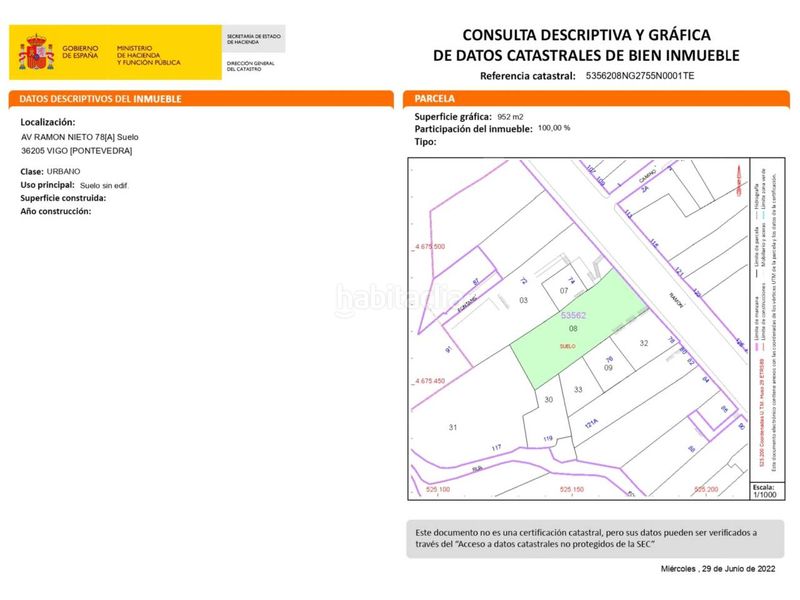Click 'Participación del inmueble:' label
This screenshot has height=600, width=800.
coord(473,129)
